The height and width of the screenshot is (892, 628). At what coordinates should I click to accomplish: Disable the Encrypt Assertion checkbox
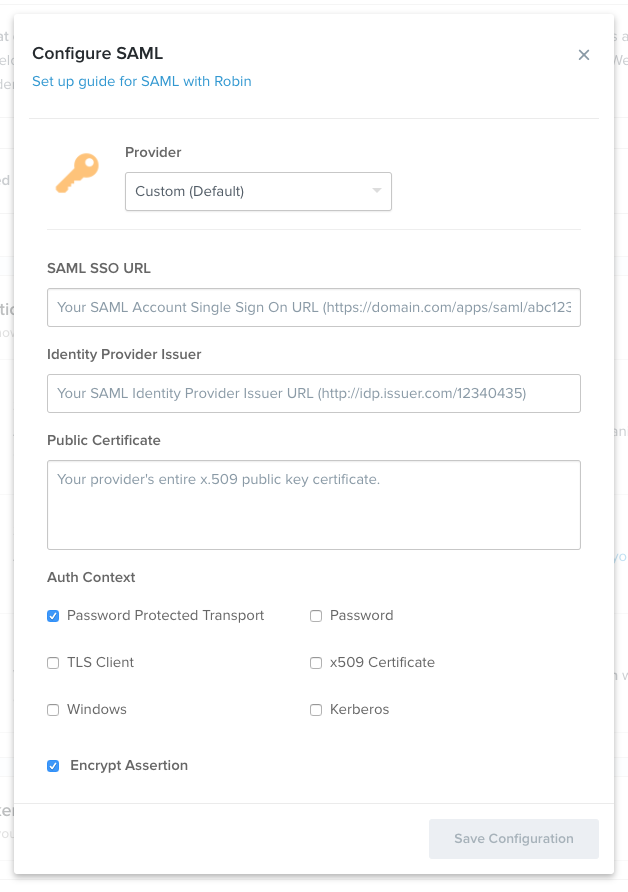pyautogui.click(x=53, y=766)
